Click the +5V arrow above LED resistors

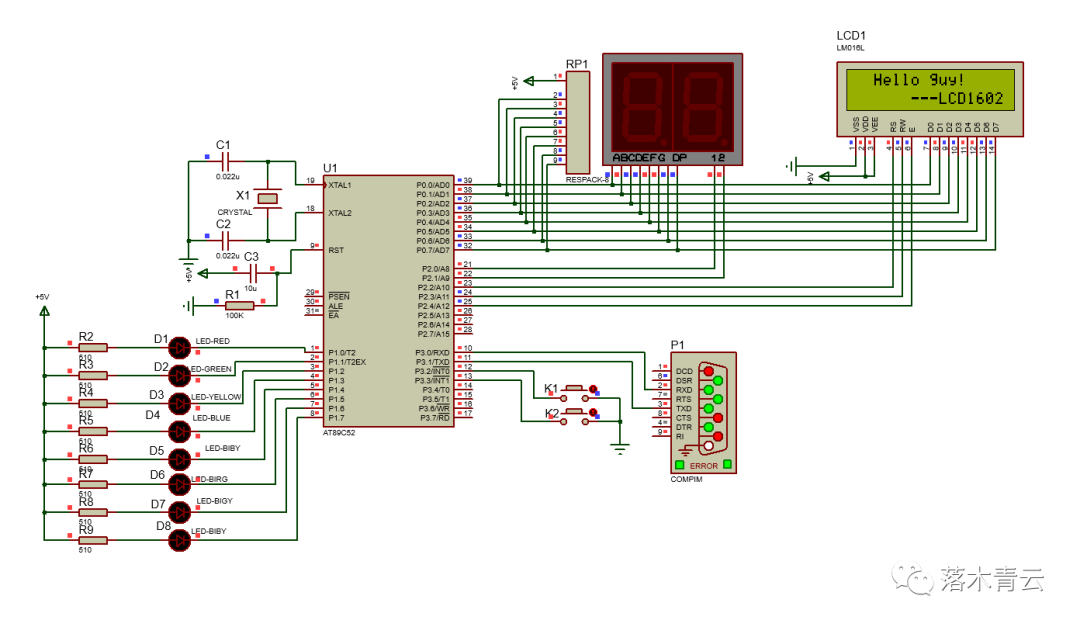tap(45, 311)
